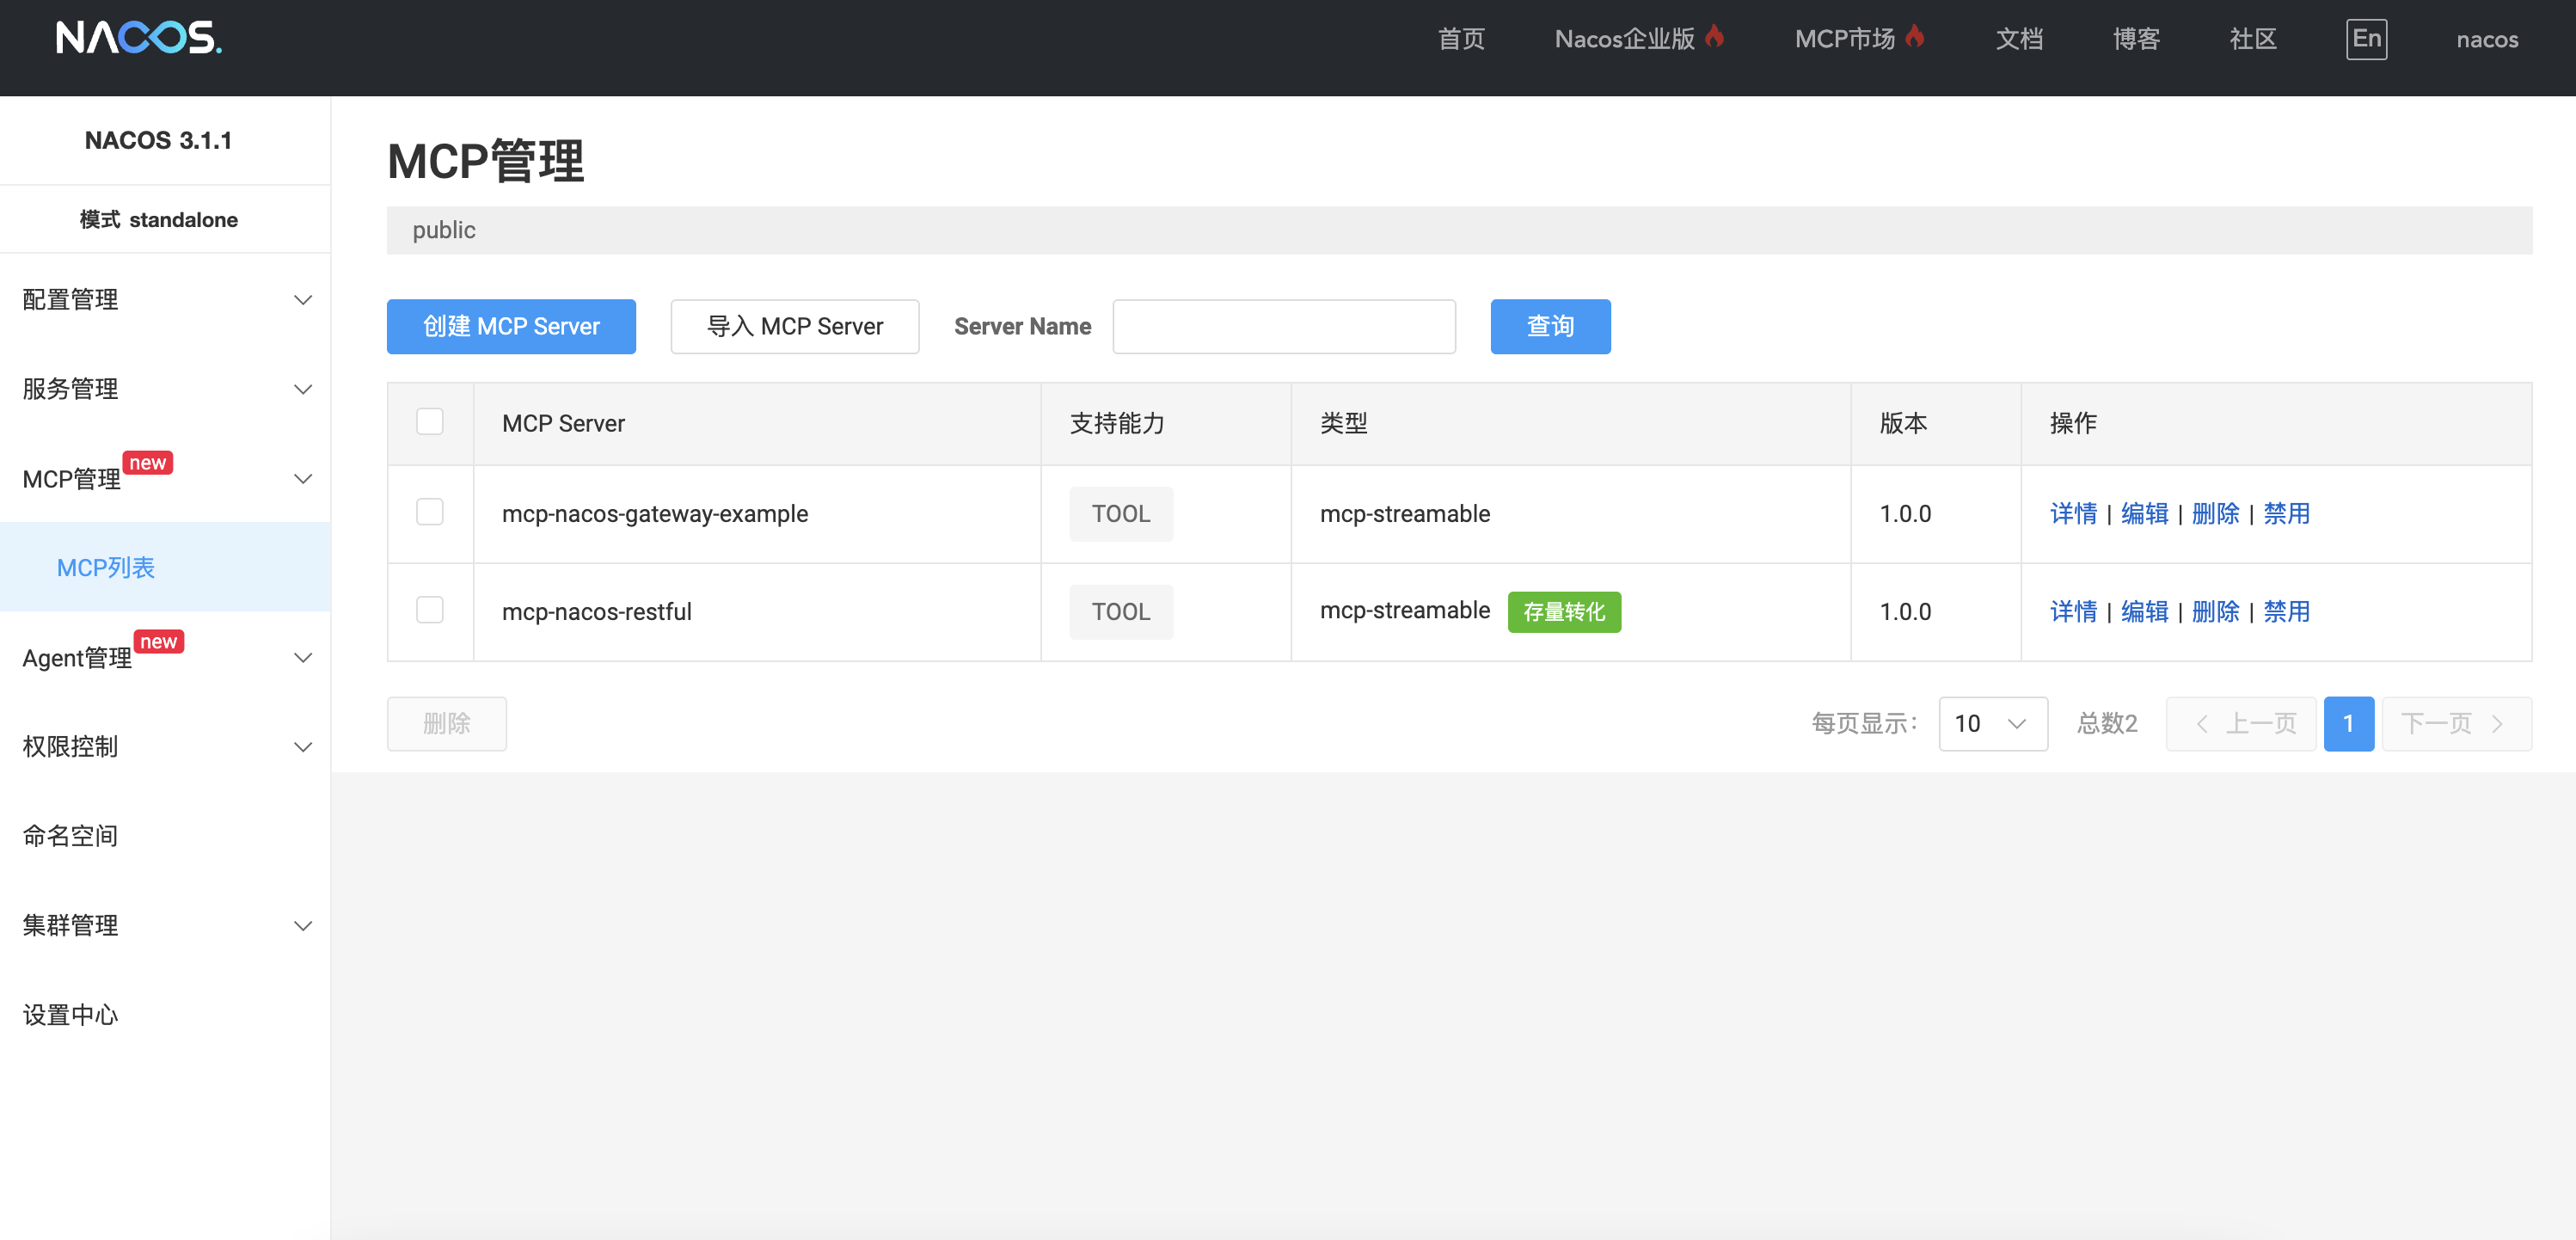Expand the Agent管理 sidebar menu
Image resolution: width=2576 pixels, height=1240 pixels.
tap(165, 657)
